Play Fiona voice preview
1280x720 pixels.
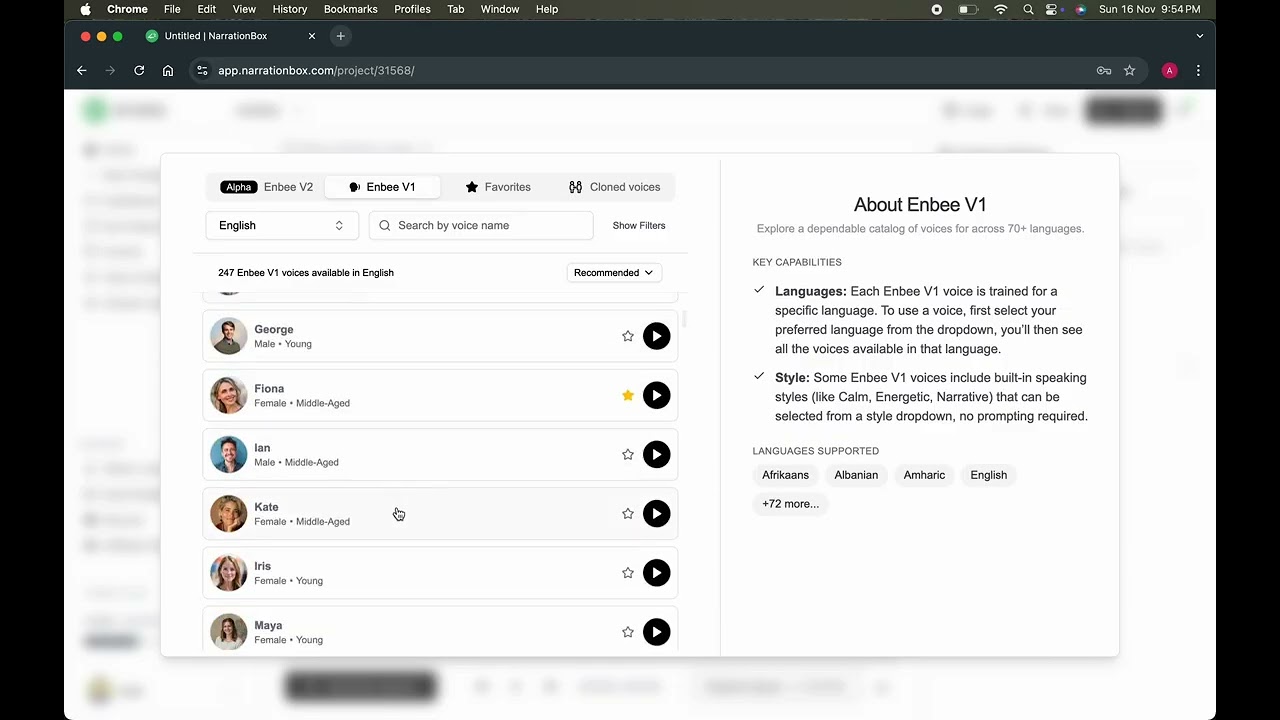click(656, 395)
